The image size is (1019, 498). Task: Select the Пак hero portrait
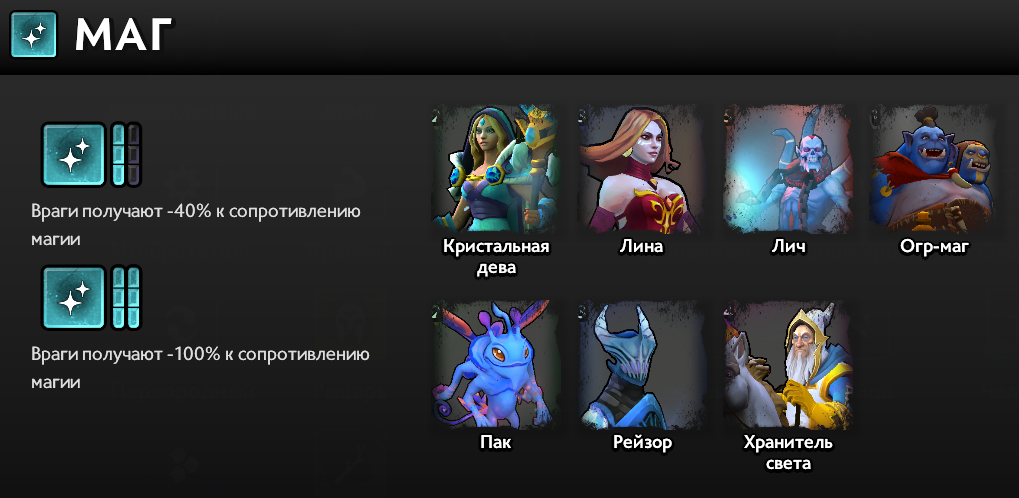click(497, 365)
